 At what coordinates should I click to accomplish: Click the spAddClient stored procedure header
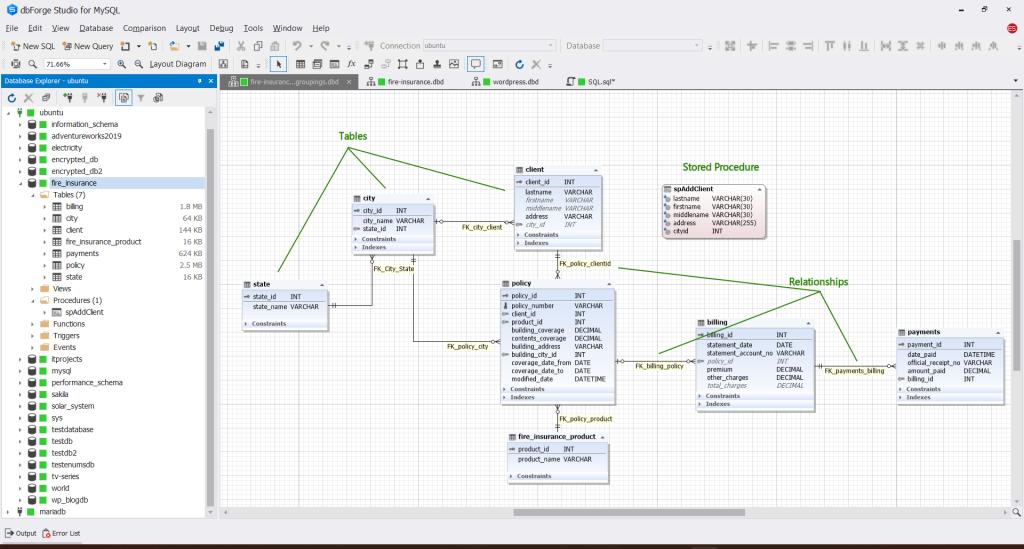click(712, 189)
